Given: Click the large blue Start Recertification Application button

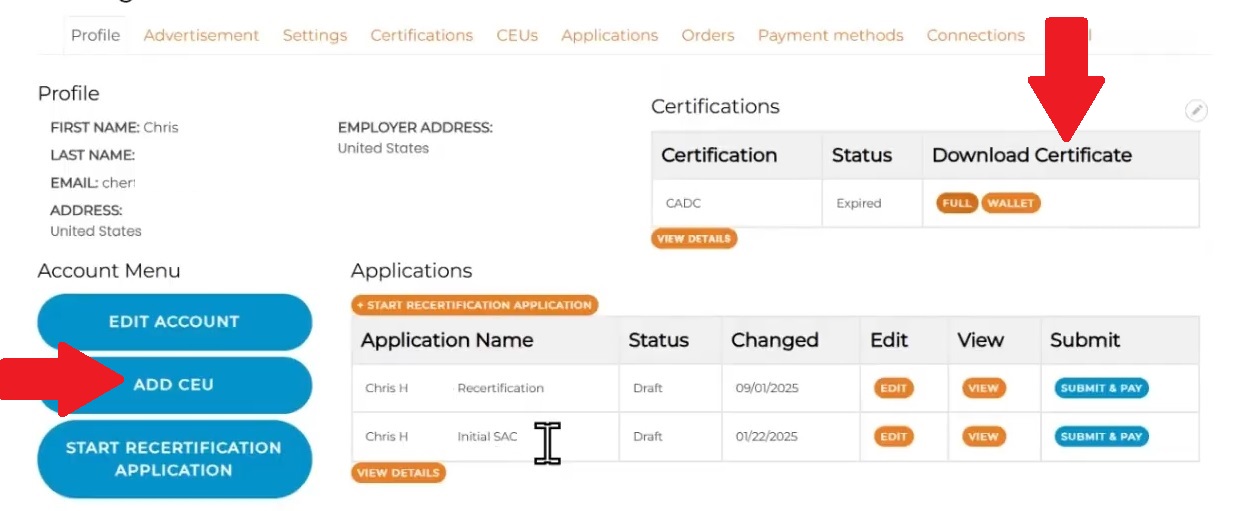Looking at the screenshot, I should tap(174, 459).
